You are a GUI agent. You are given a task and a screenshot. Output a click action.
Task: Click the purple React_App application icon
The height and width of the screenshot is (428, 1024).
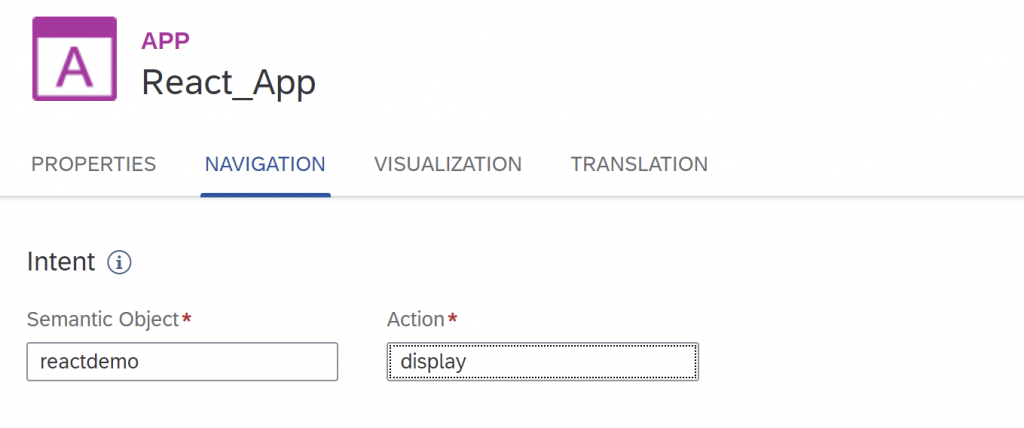[x=74, y=59]
